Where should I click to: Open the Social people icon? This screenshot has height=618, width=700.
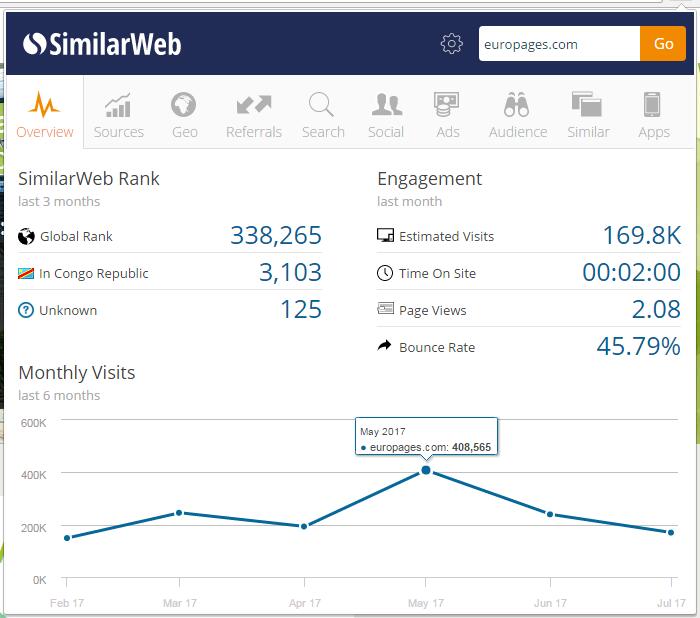386,105
